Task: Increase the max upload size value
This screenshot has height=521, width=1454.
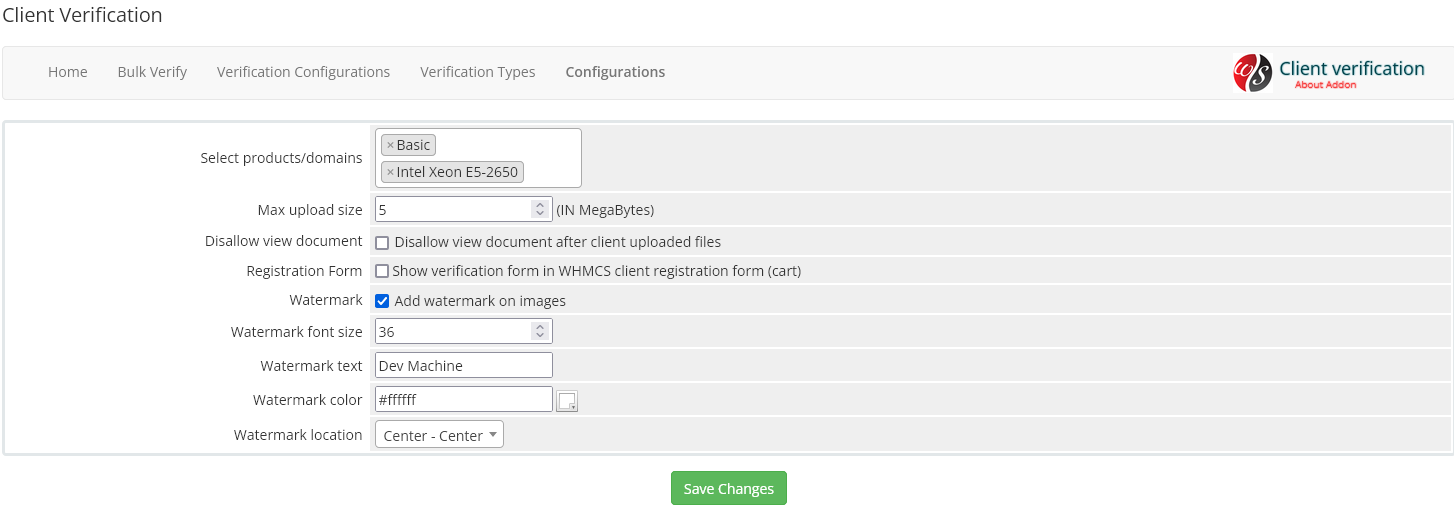Action: pyautogui.click(x=540, y=205)
